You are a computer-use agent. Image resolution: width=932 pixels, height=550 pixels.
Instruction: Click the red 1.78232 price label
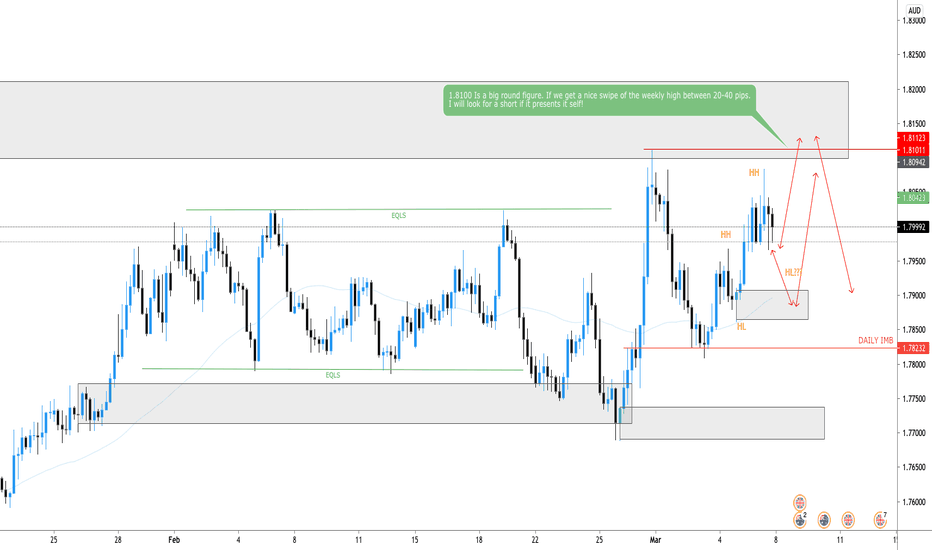point(914,348)
